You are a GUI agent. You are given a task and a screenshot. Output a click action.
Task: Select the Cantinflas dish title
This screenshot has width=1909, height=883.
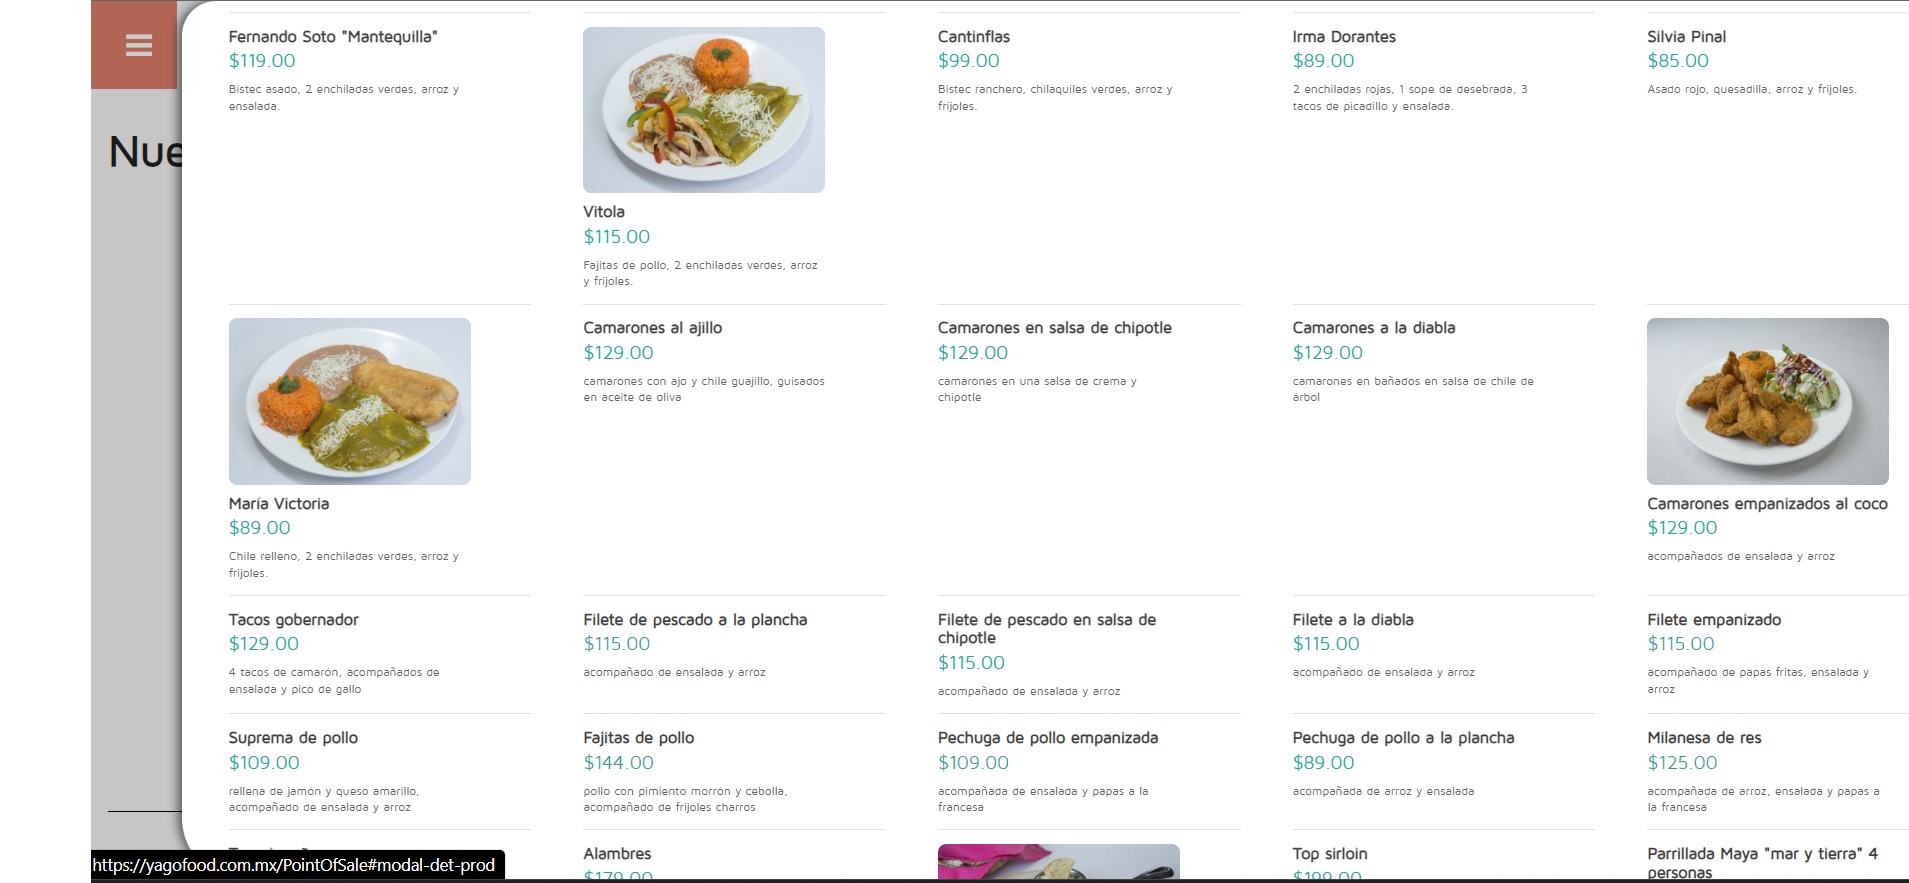[x=973, y=37]
